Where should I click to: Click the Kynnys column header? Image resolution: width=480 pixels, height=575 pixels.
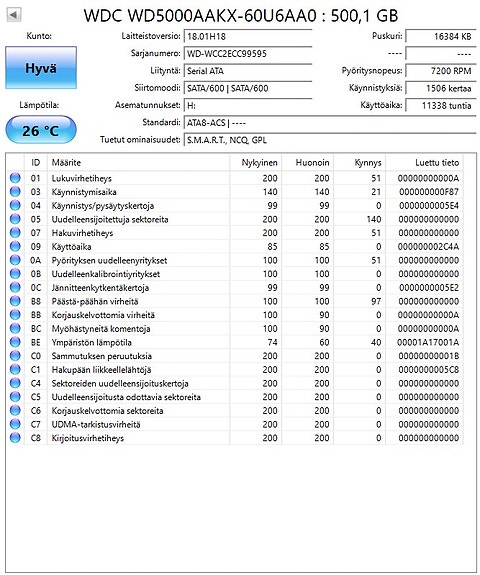tap(359, 162)
